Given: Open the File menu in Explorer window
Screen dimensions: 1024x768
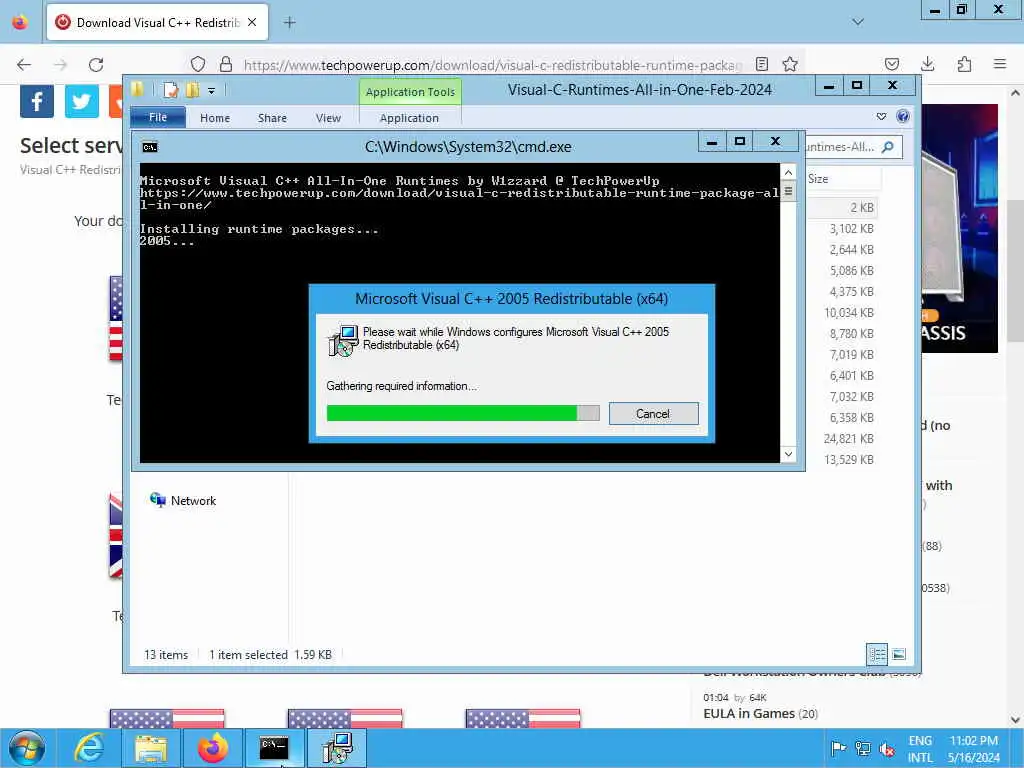Looking at the screenshot, I should 158,118.
